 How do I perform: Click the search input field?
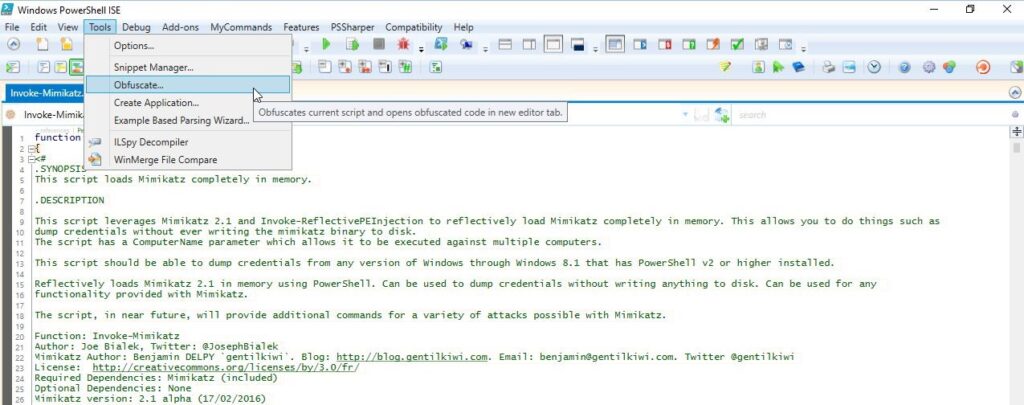coord(871,115)
